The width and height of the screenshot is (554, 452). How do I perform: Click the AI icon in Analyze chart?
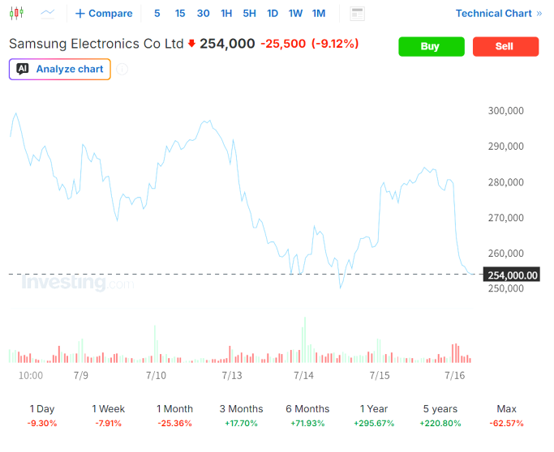23,69
